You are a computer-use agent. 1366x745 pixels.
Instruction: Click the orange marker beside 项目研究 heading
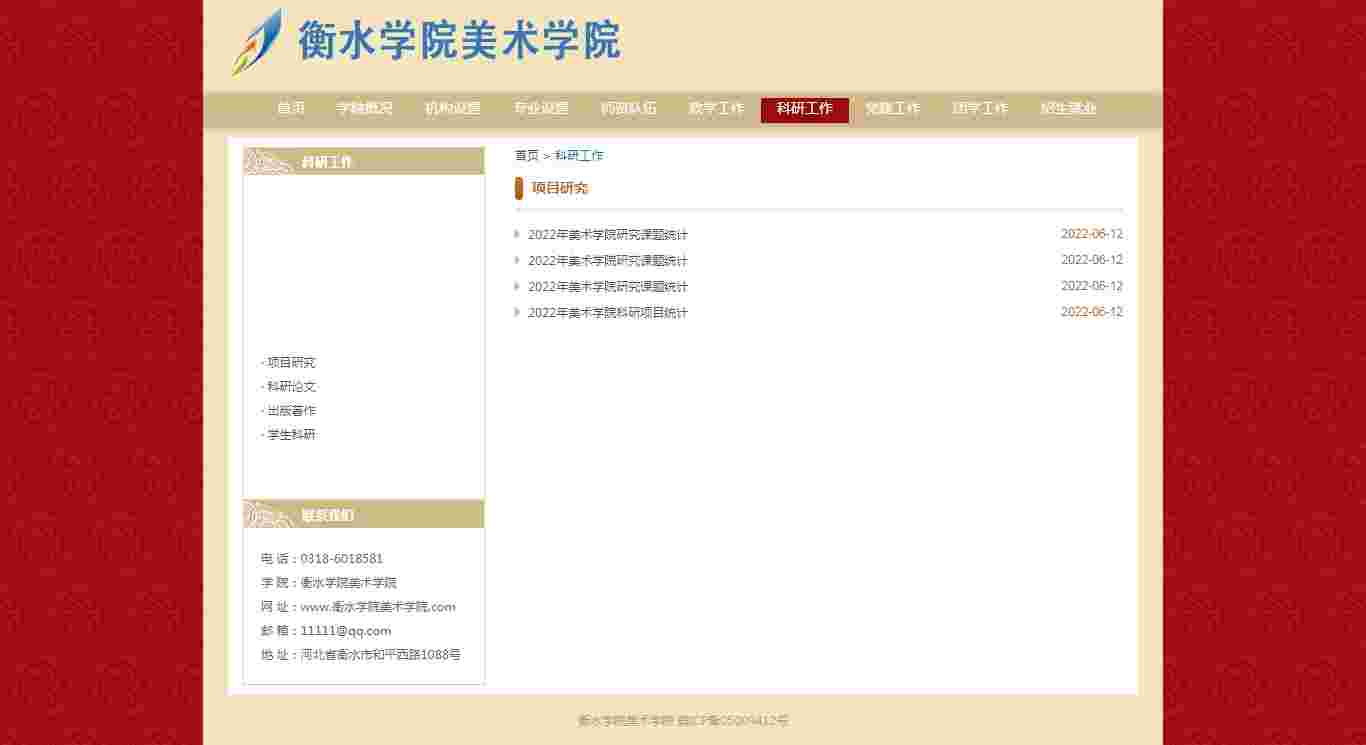tap(519, 188)
